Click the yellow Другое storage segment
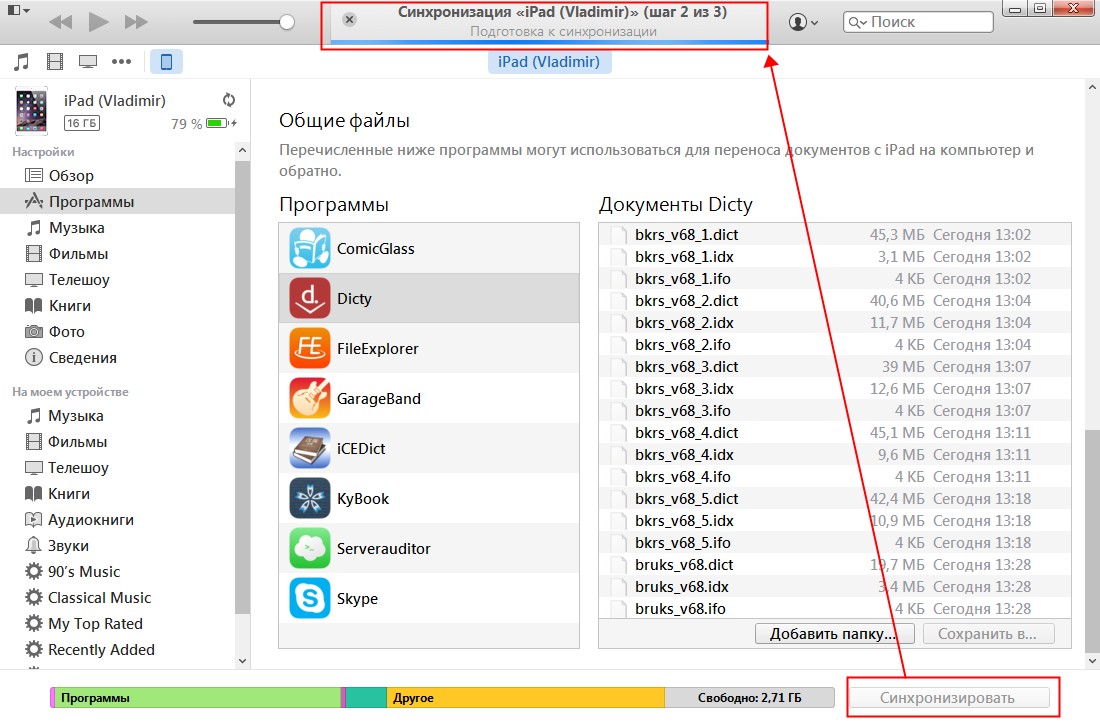 click(x=525, y=698)
